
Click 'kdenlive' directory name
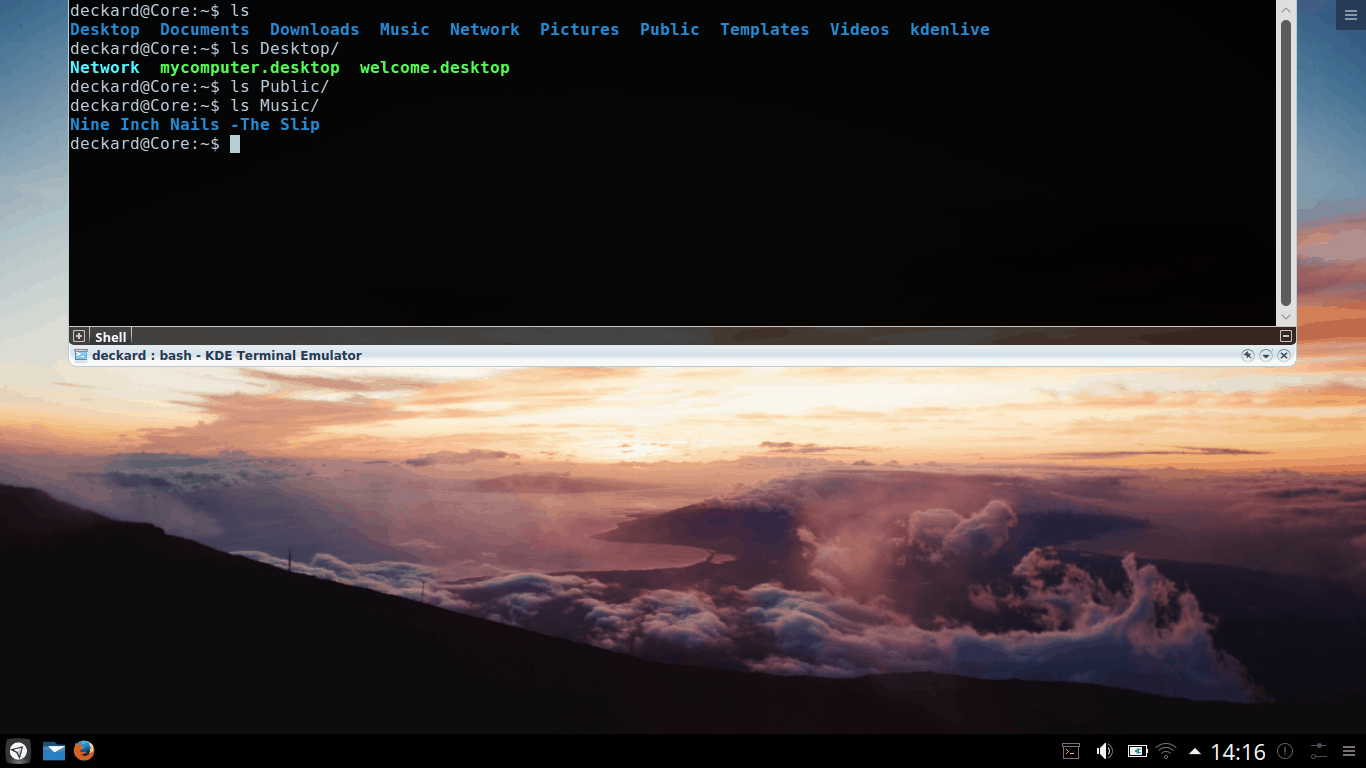click(x=950, y=29)
